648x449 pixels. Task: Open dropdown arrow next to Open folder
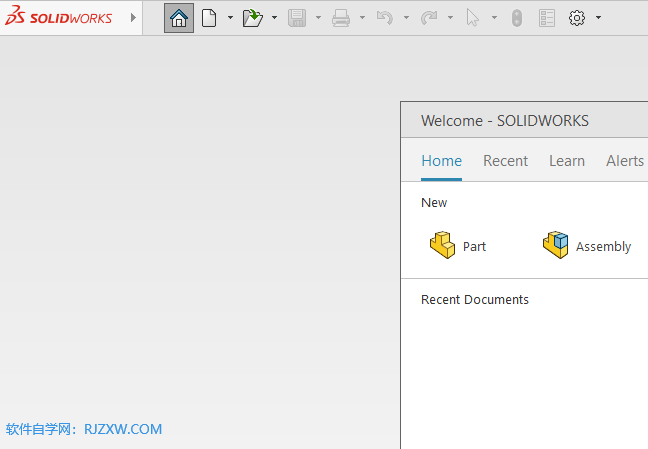click(x=274, y=18)
